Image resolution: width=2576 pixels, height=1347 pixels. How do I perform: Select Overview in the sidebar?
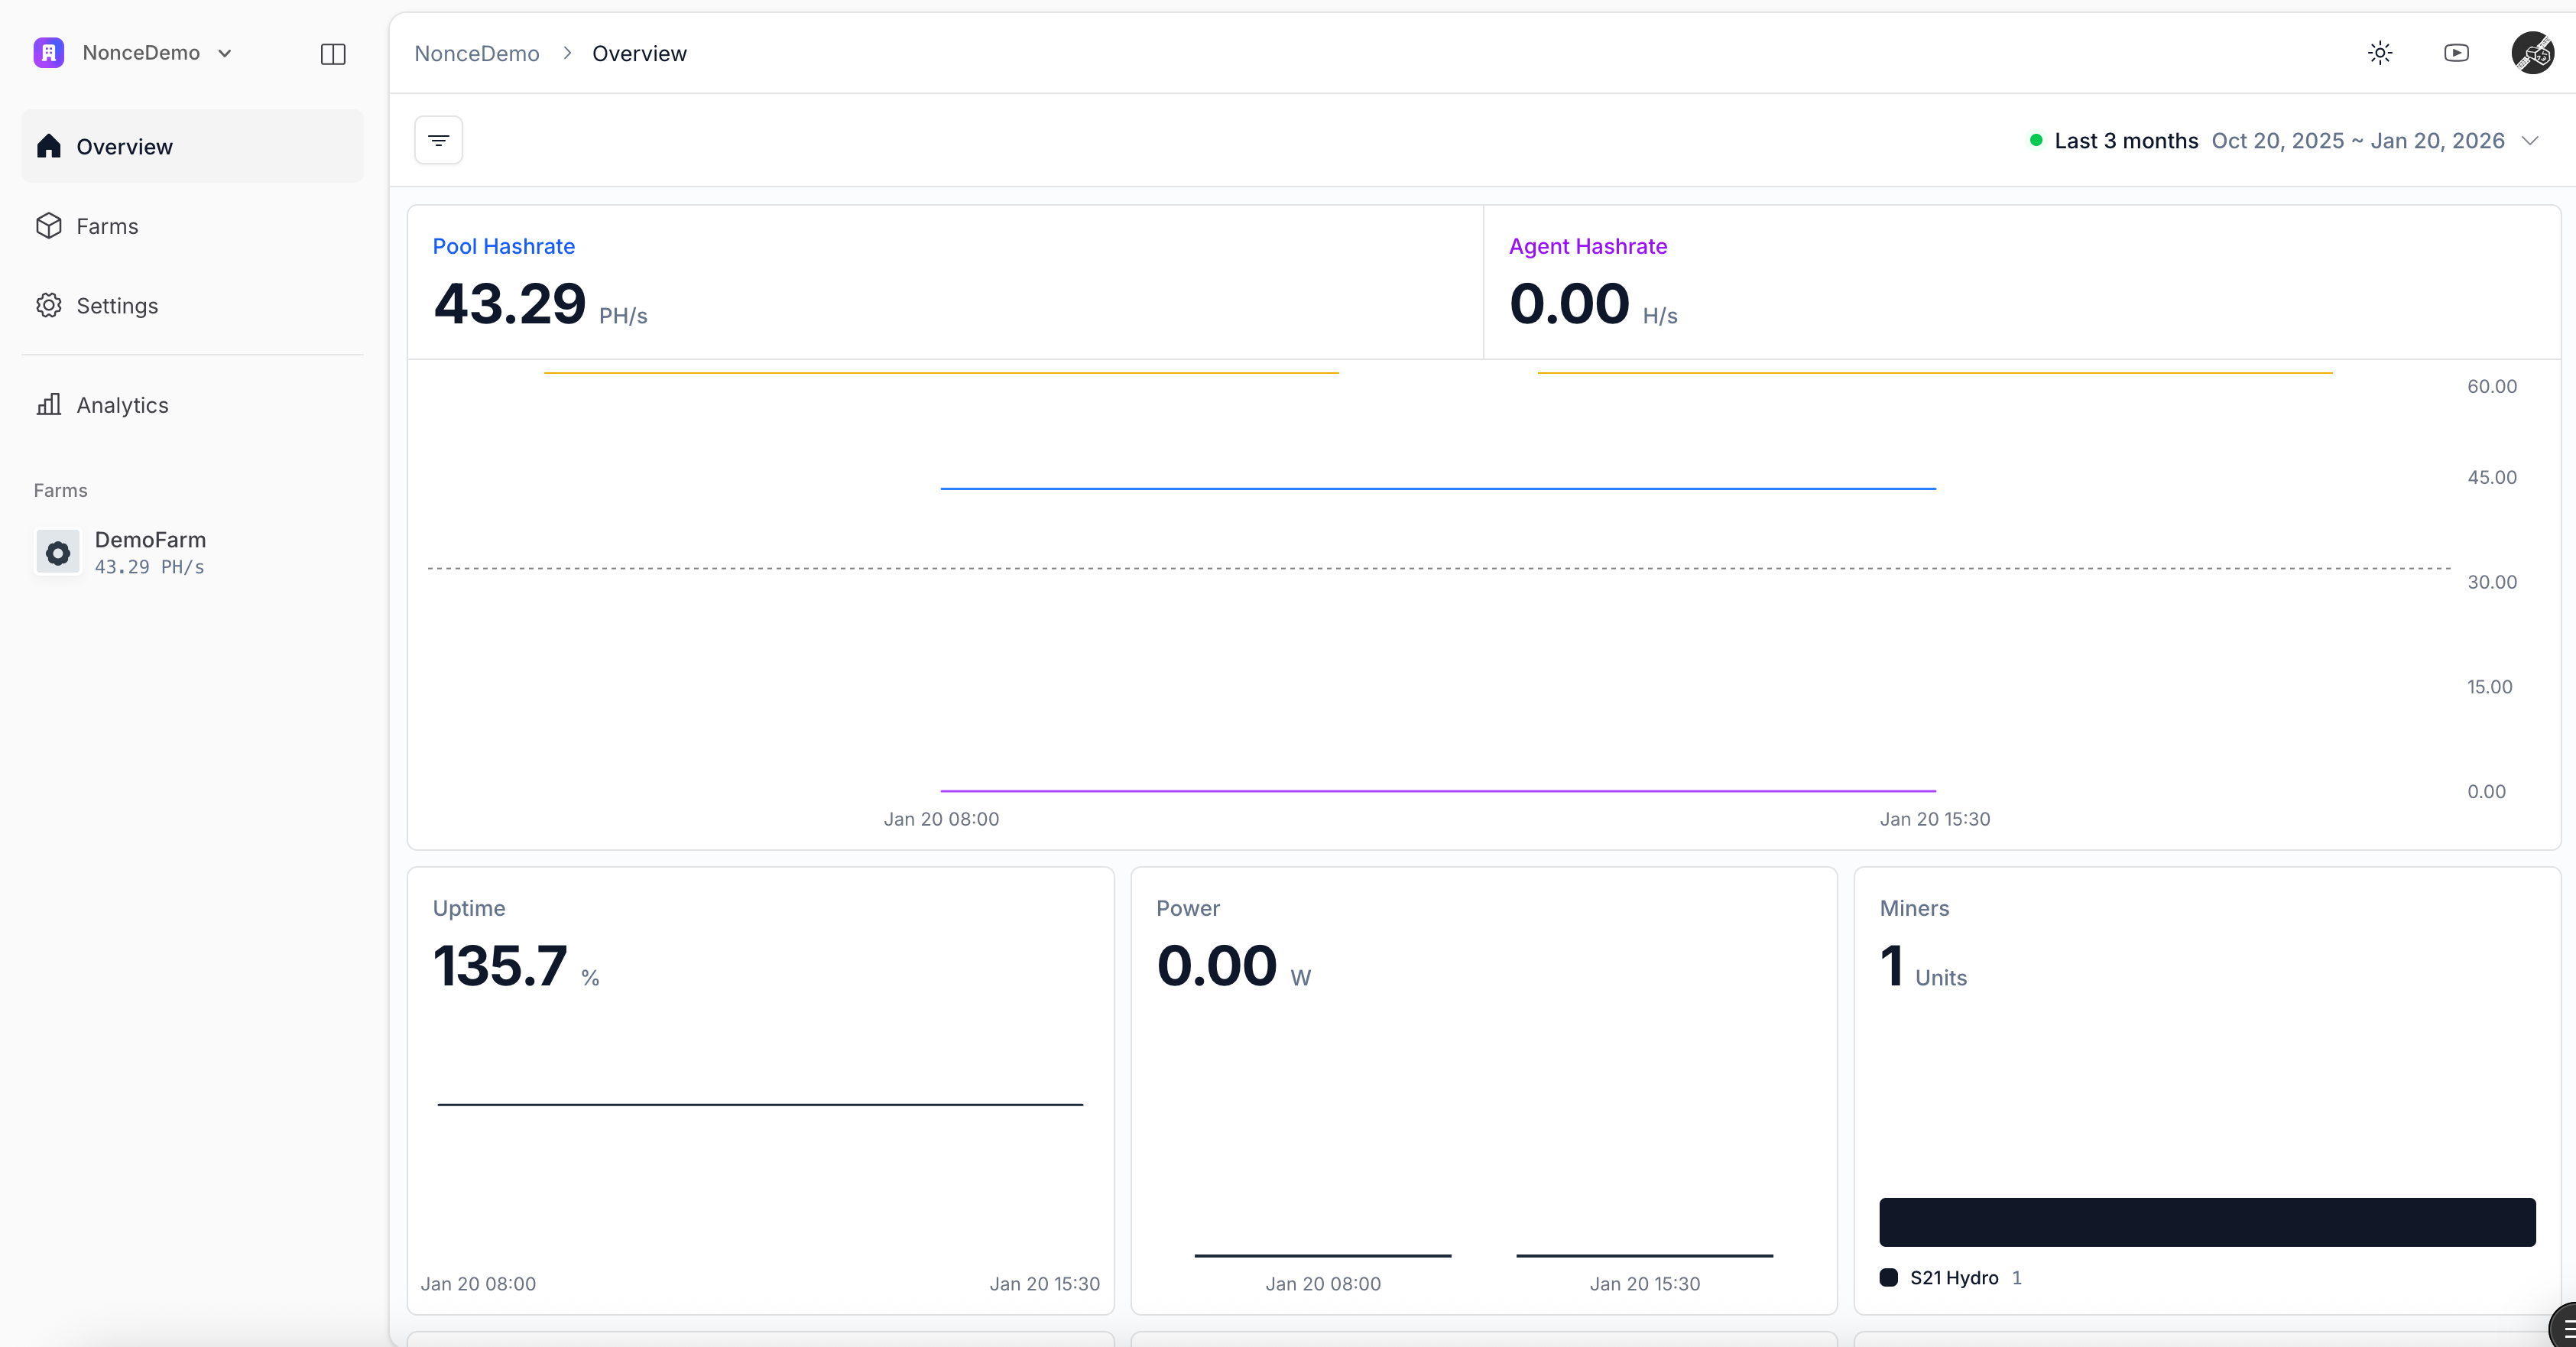pos(123,146)
